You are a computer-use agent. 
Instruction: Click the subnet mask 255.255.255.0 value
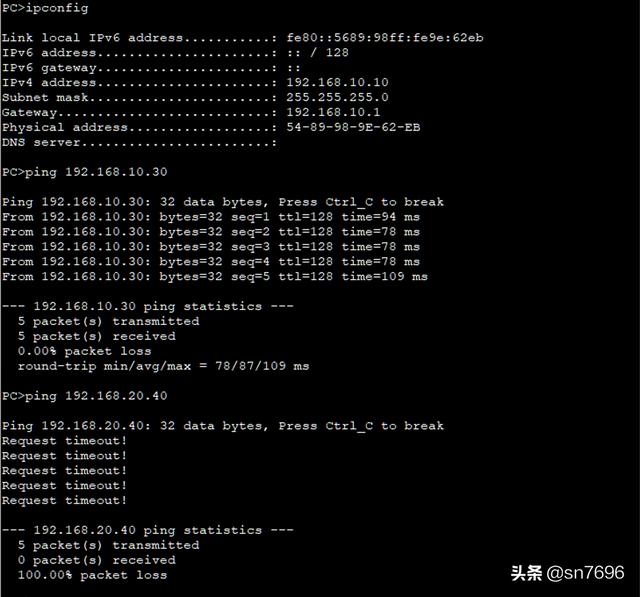click(x=337, y=97)
